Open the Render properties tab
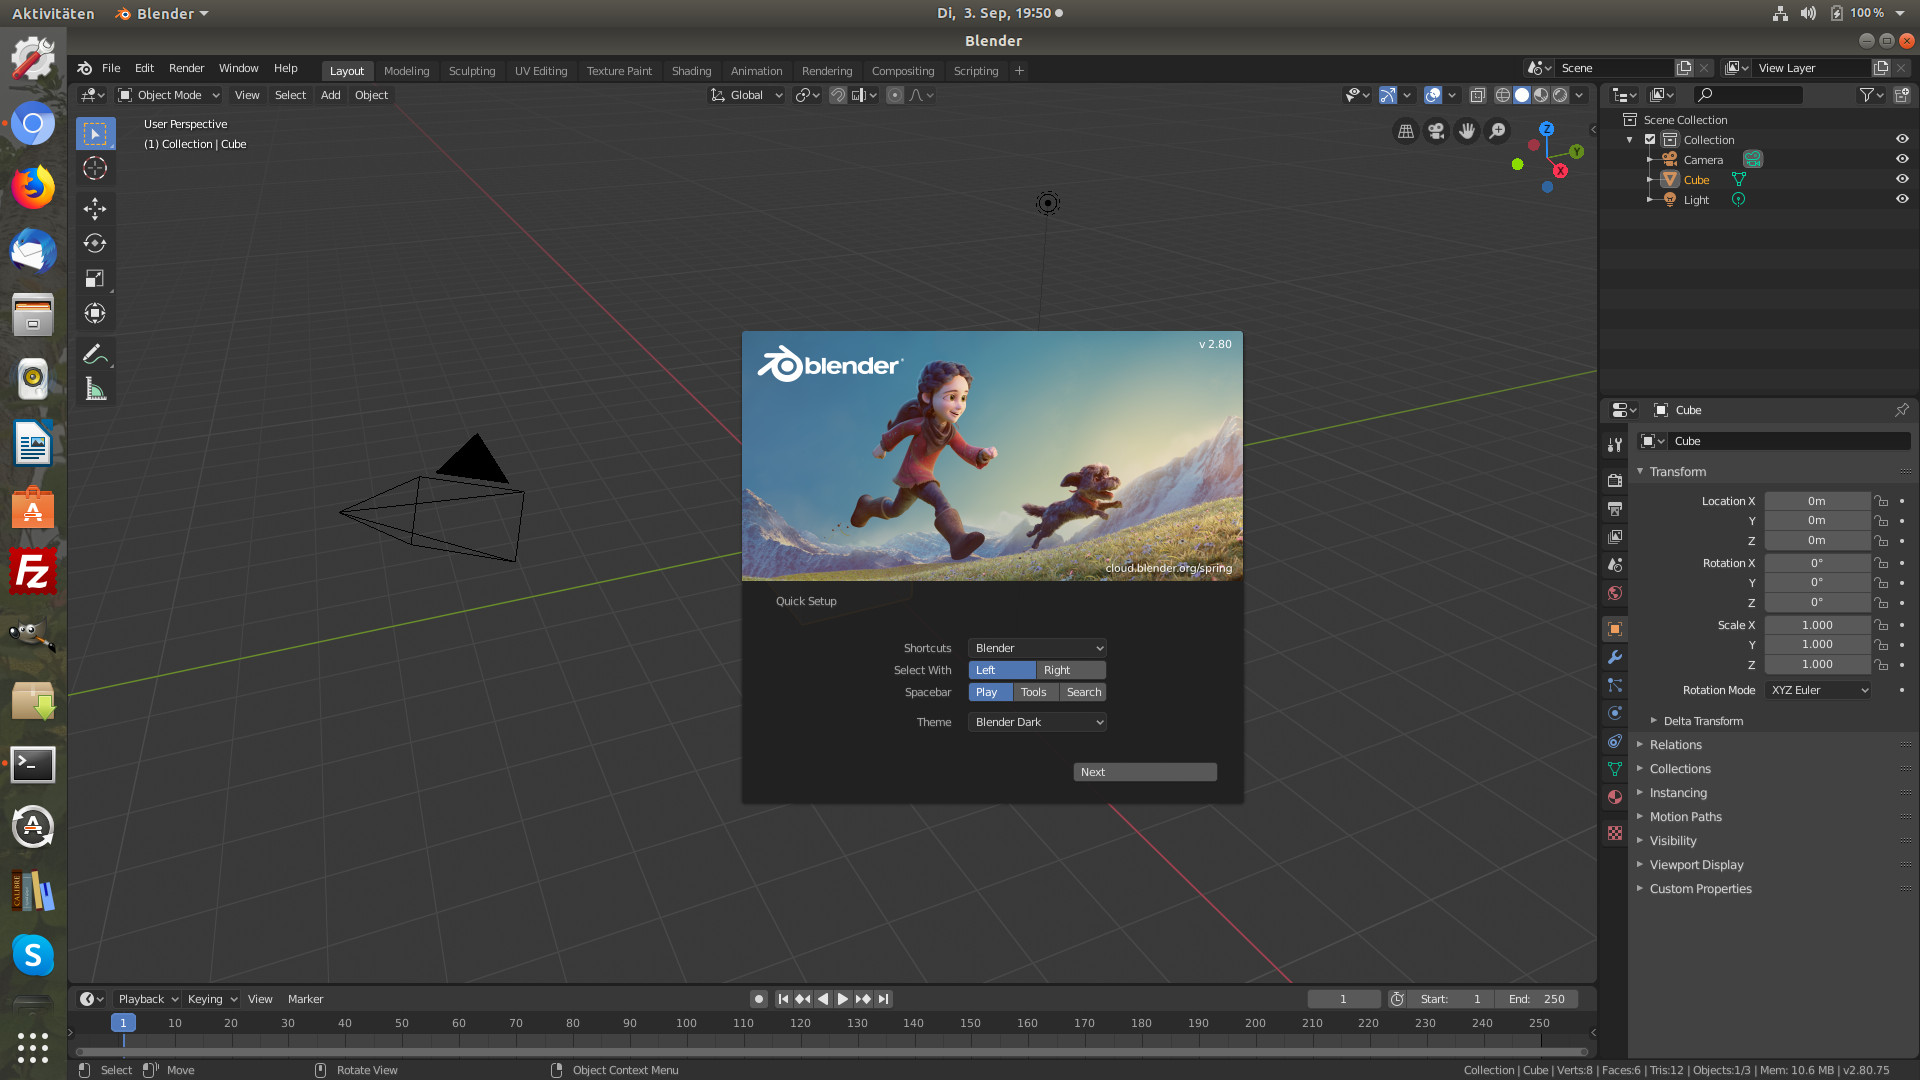The width and height of the screenshot is (1920, 1080). tap(1614, 481)
